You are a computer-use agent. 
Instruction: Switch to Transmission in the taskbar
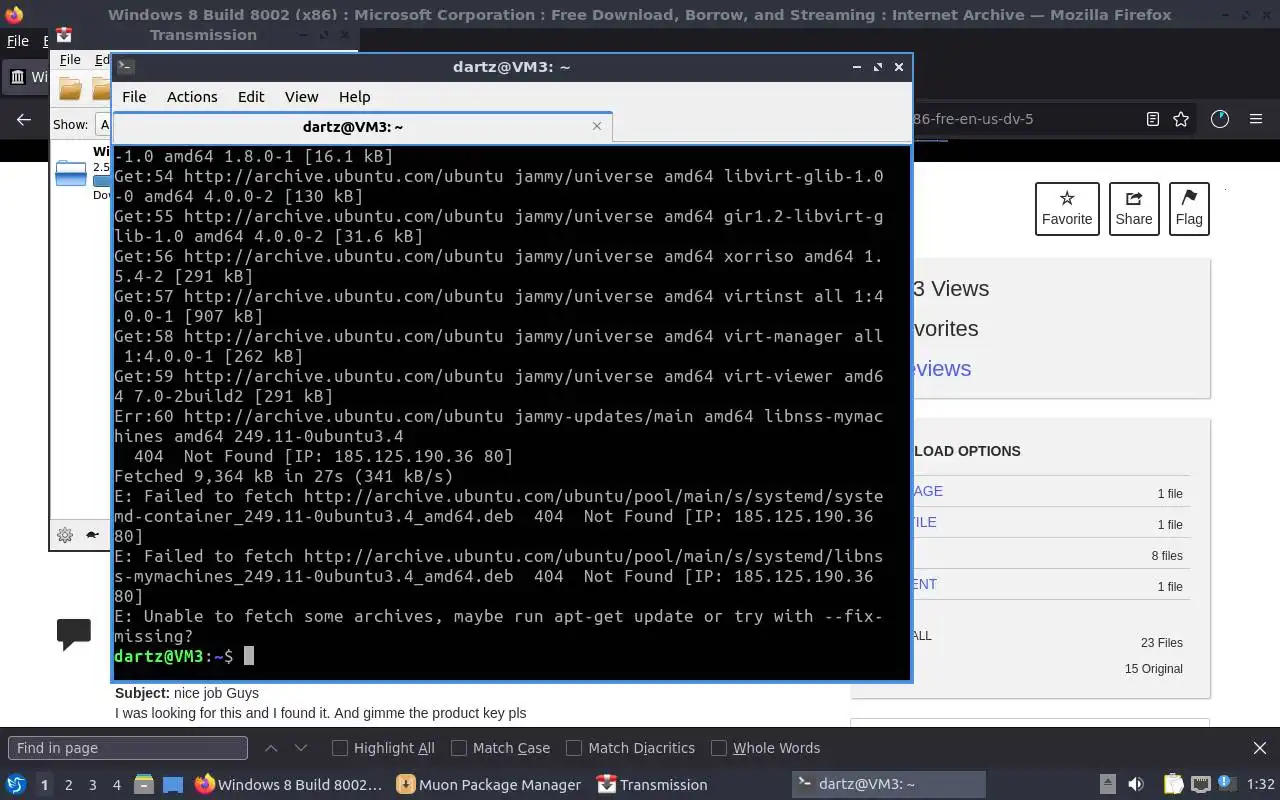pos(652,785)
